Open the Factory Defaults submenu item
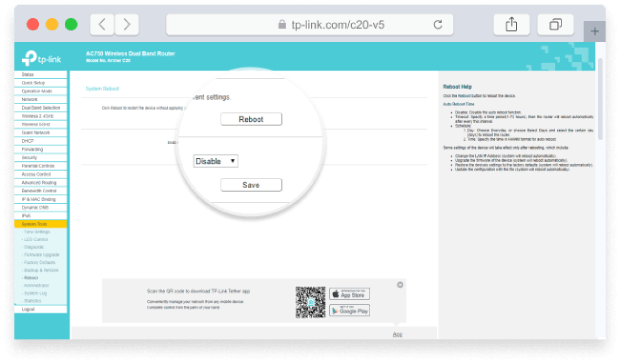 39,263
